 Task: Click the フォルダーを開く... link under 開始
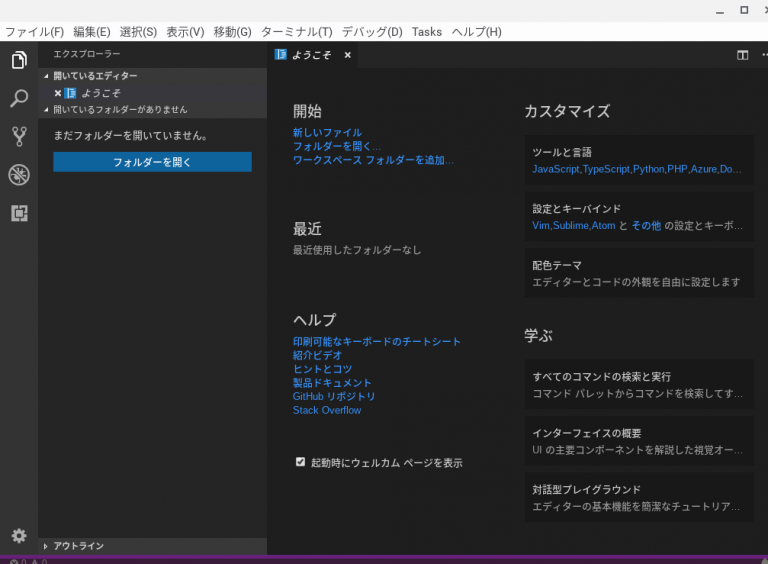(x=336, y=146)
